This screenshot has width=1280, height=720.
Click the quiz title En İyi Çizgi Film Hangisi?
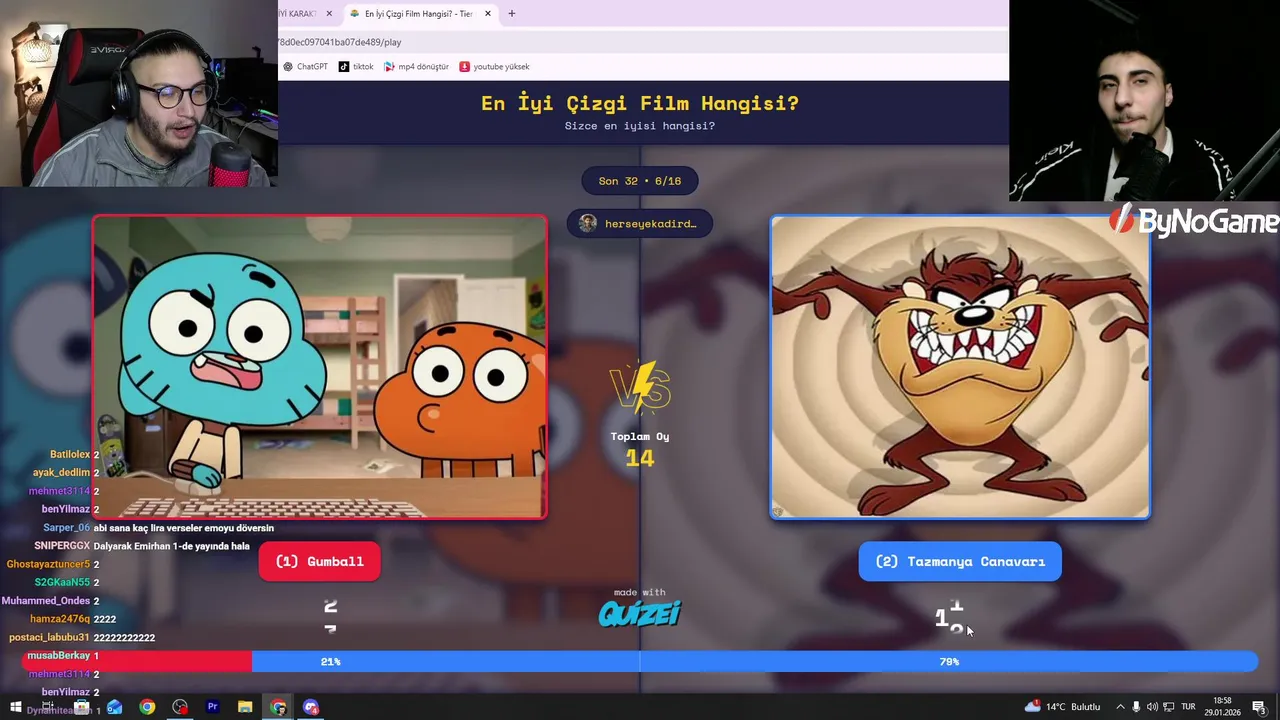[x=640, y=103]
